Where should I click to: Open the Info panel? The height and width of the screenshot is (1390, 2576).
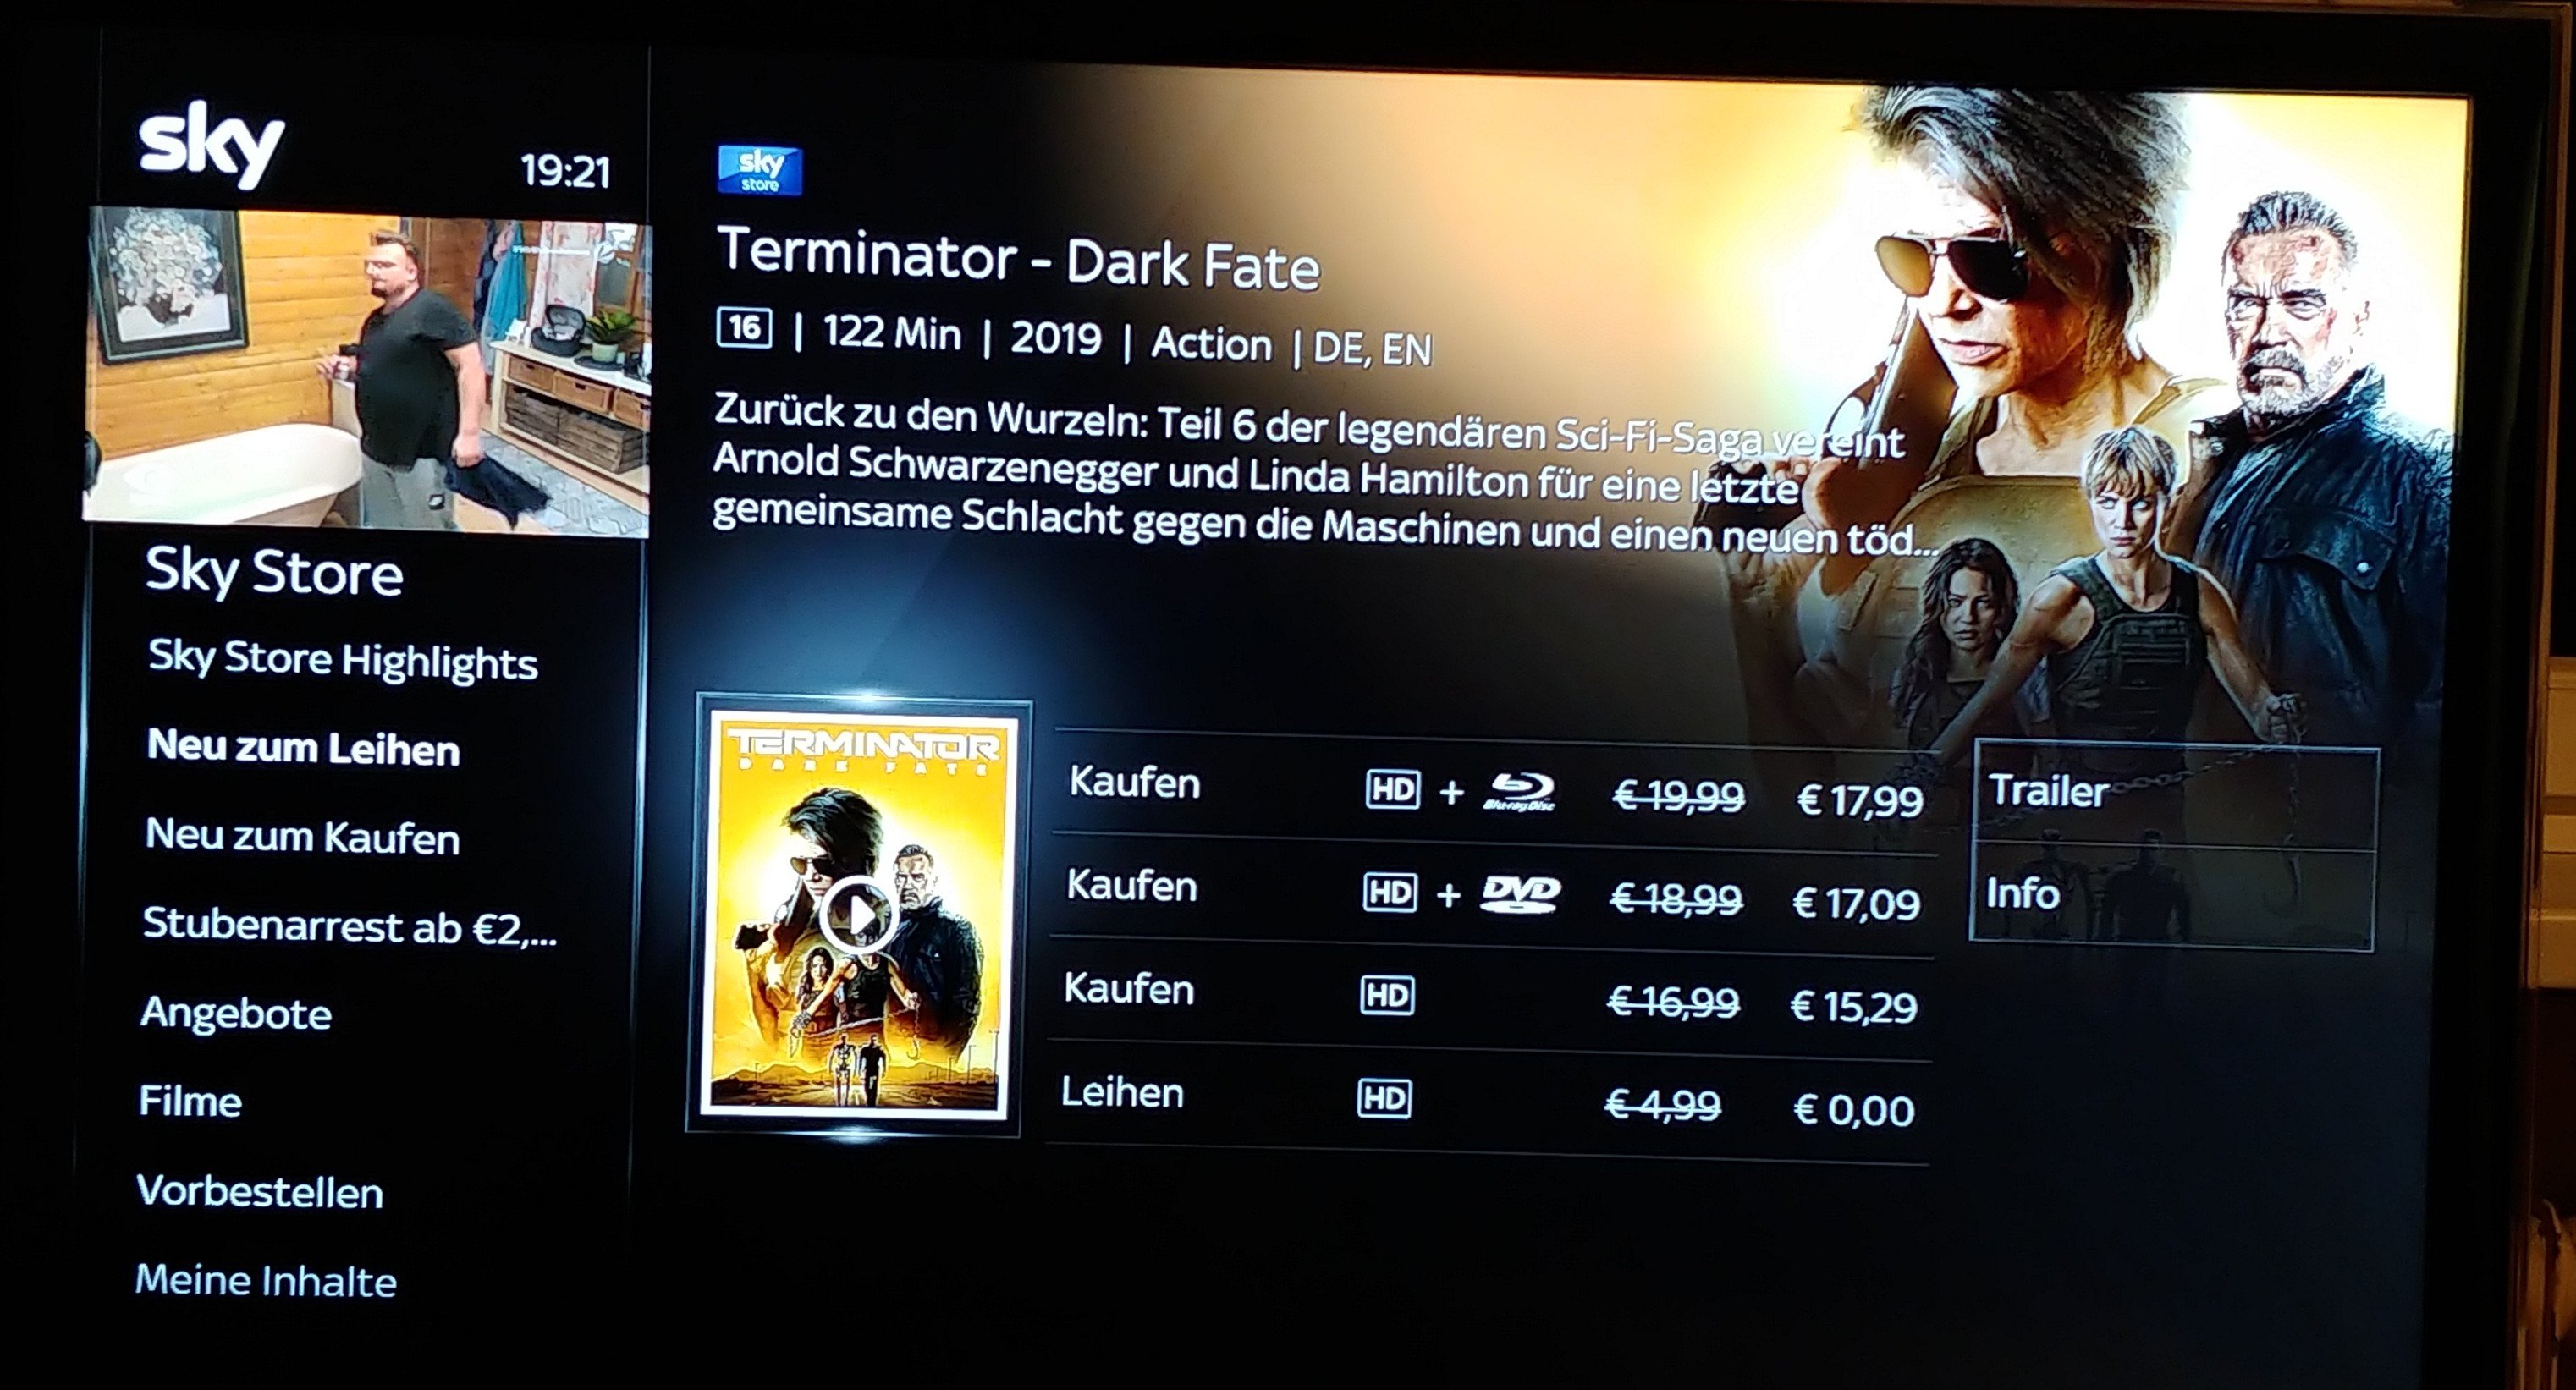tap(2172, 897)
